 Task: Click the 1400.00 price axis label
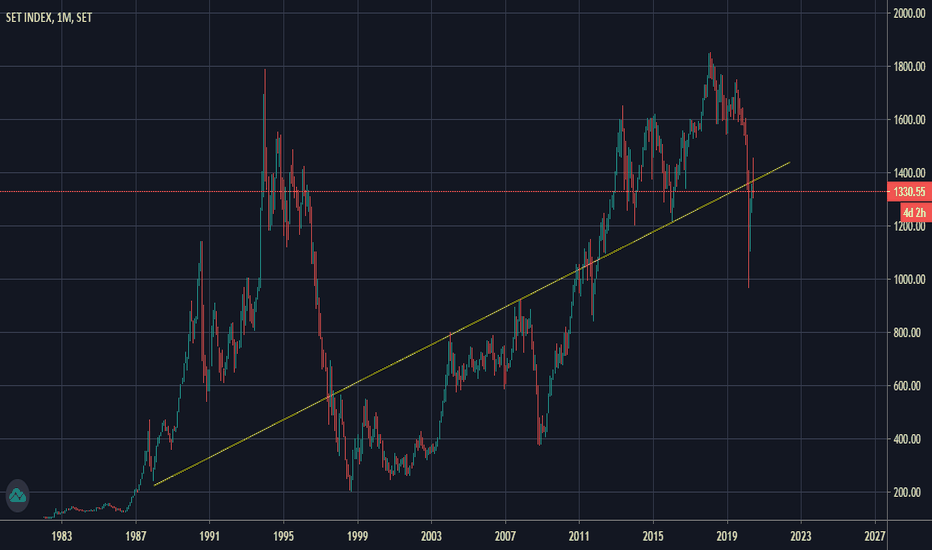(x=909, y=173)
